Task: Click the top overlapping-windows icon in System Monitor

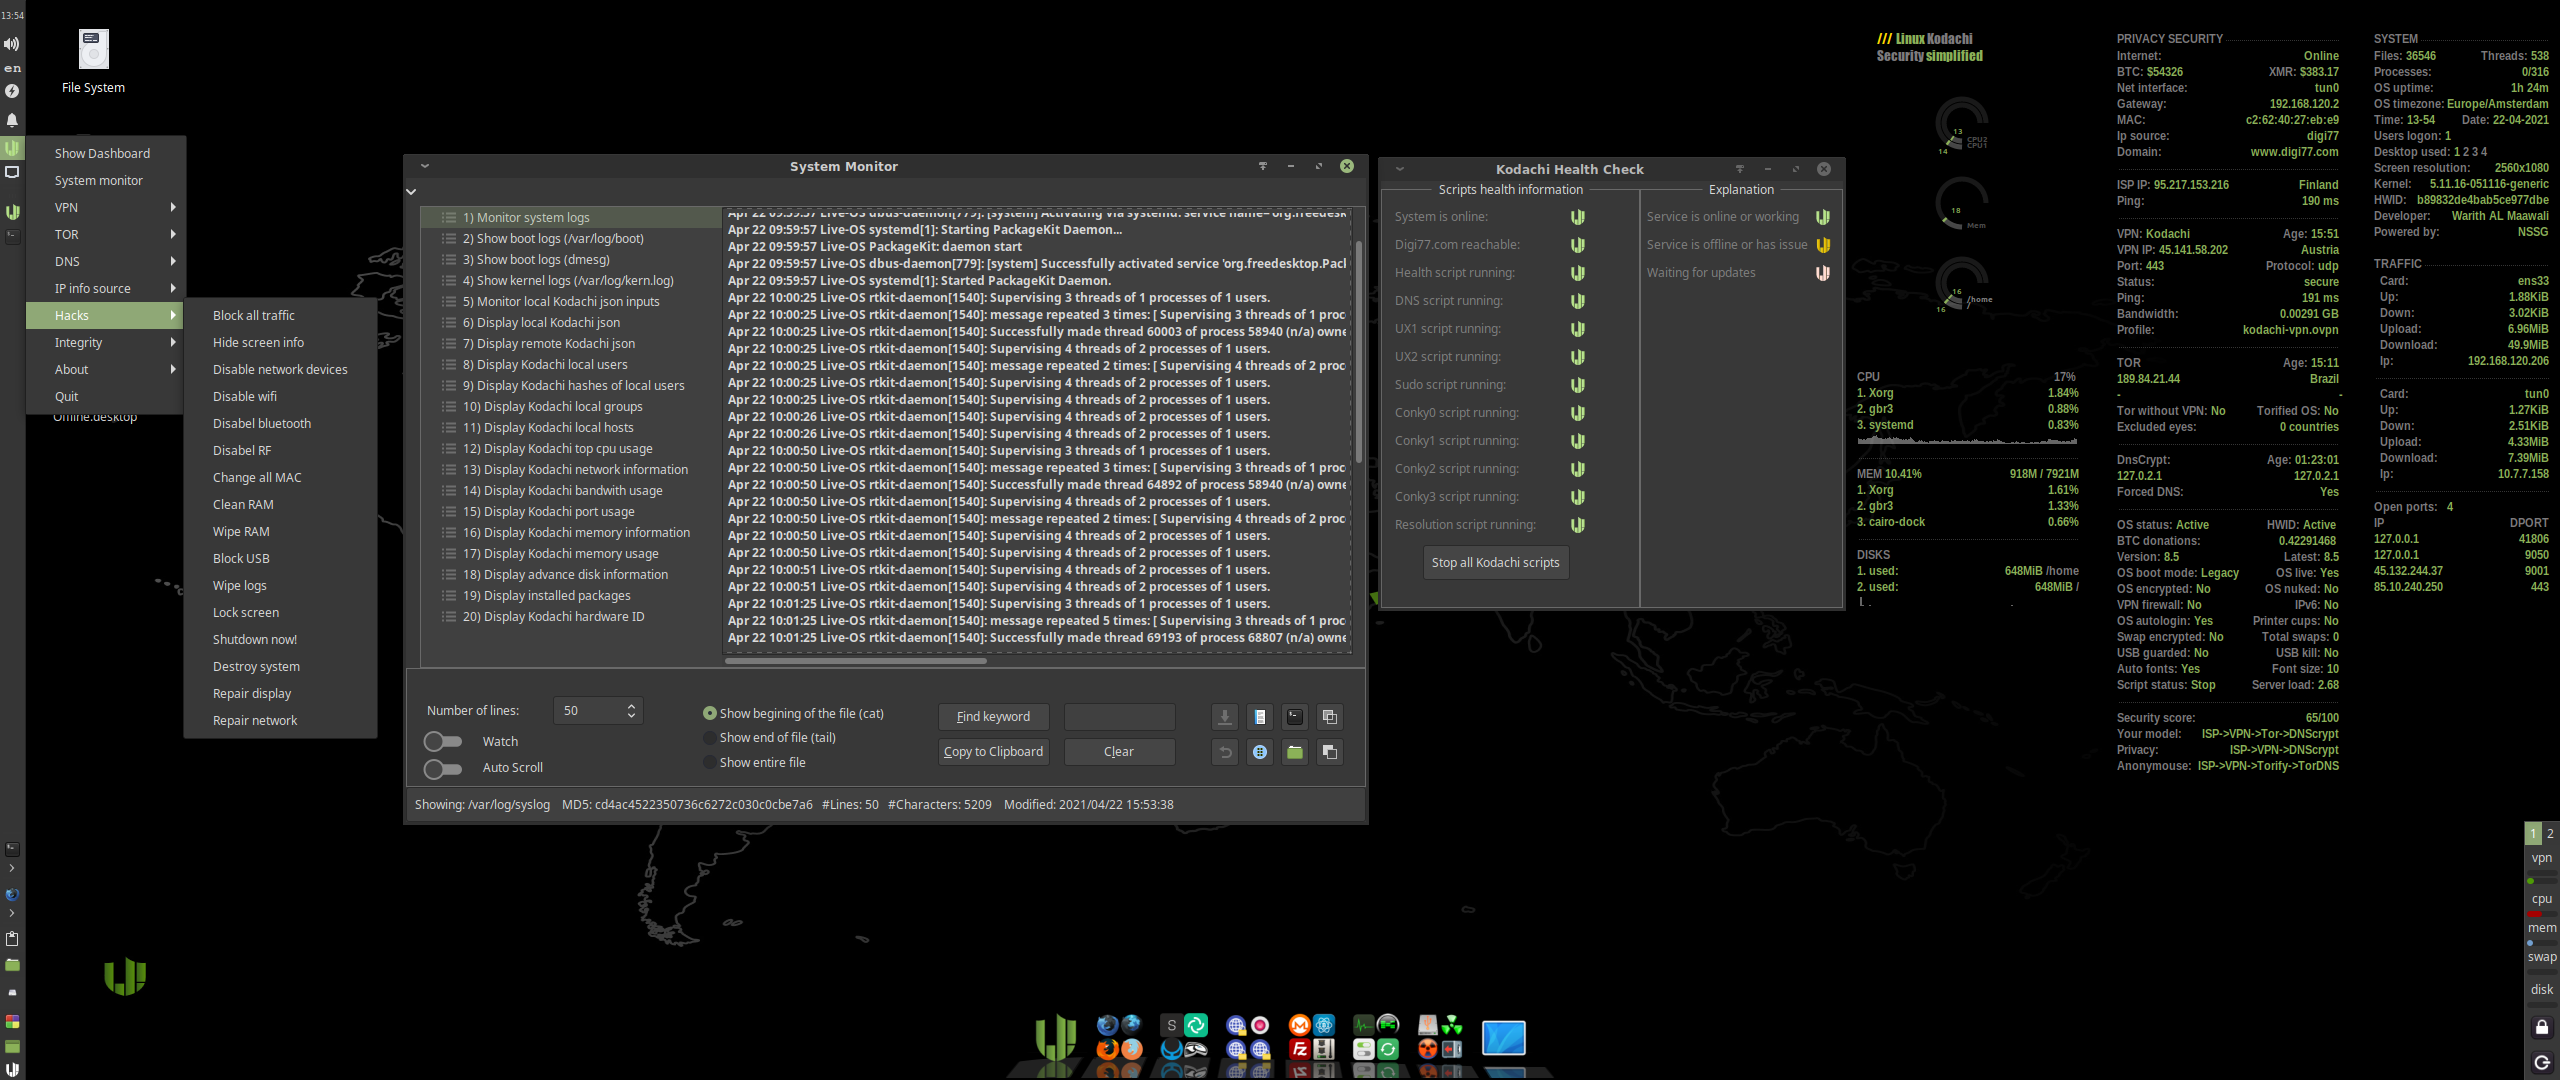Action: pyautogui.click(x=1330, y=717)
